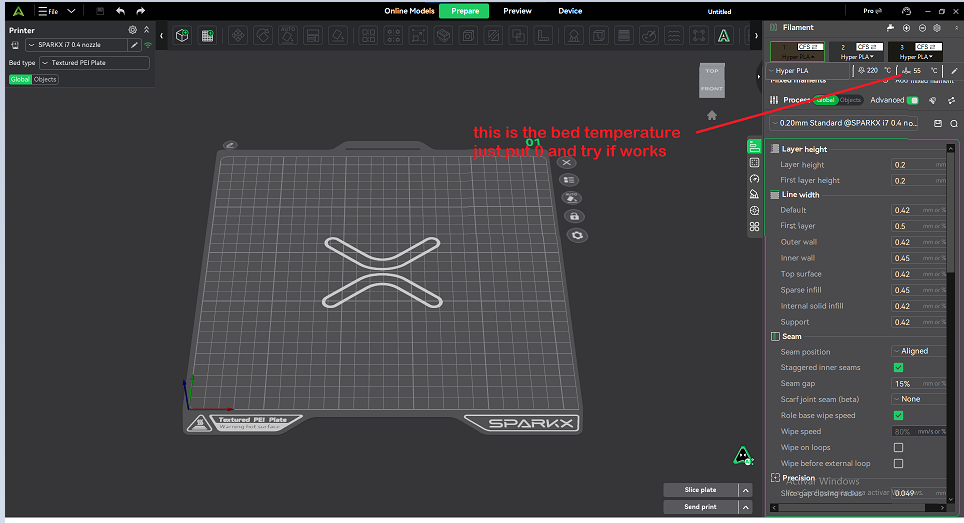Screen dimensions: 964x523
Task: Select Objects in the Printer panel toggle
Action: click(45, 79)
